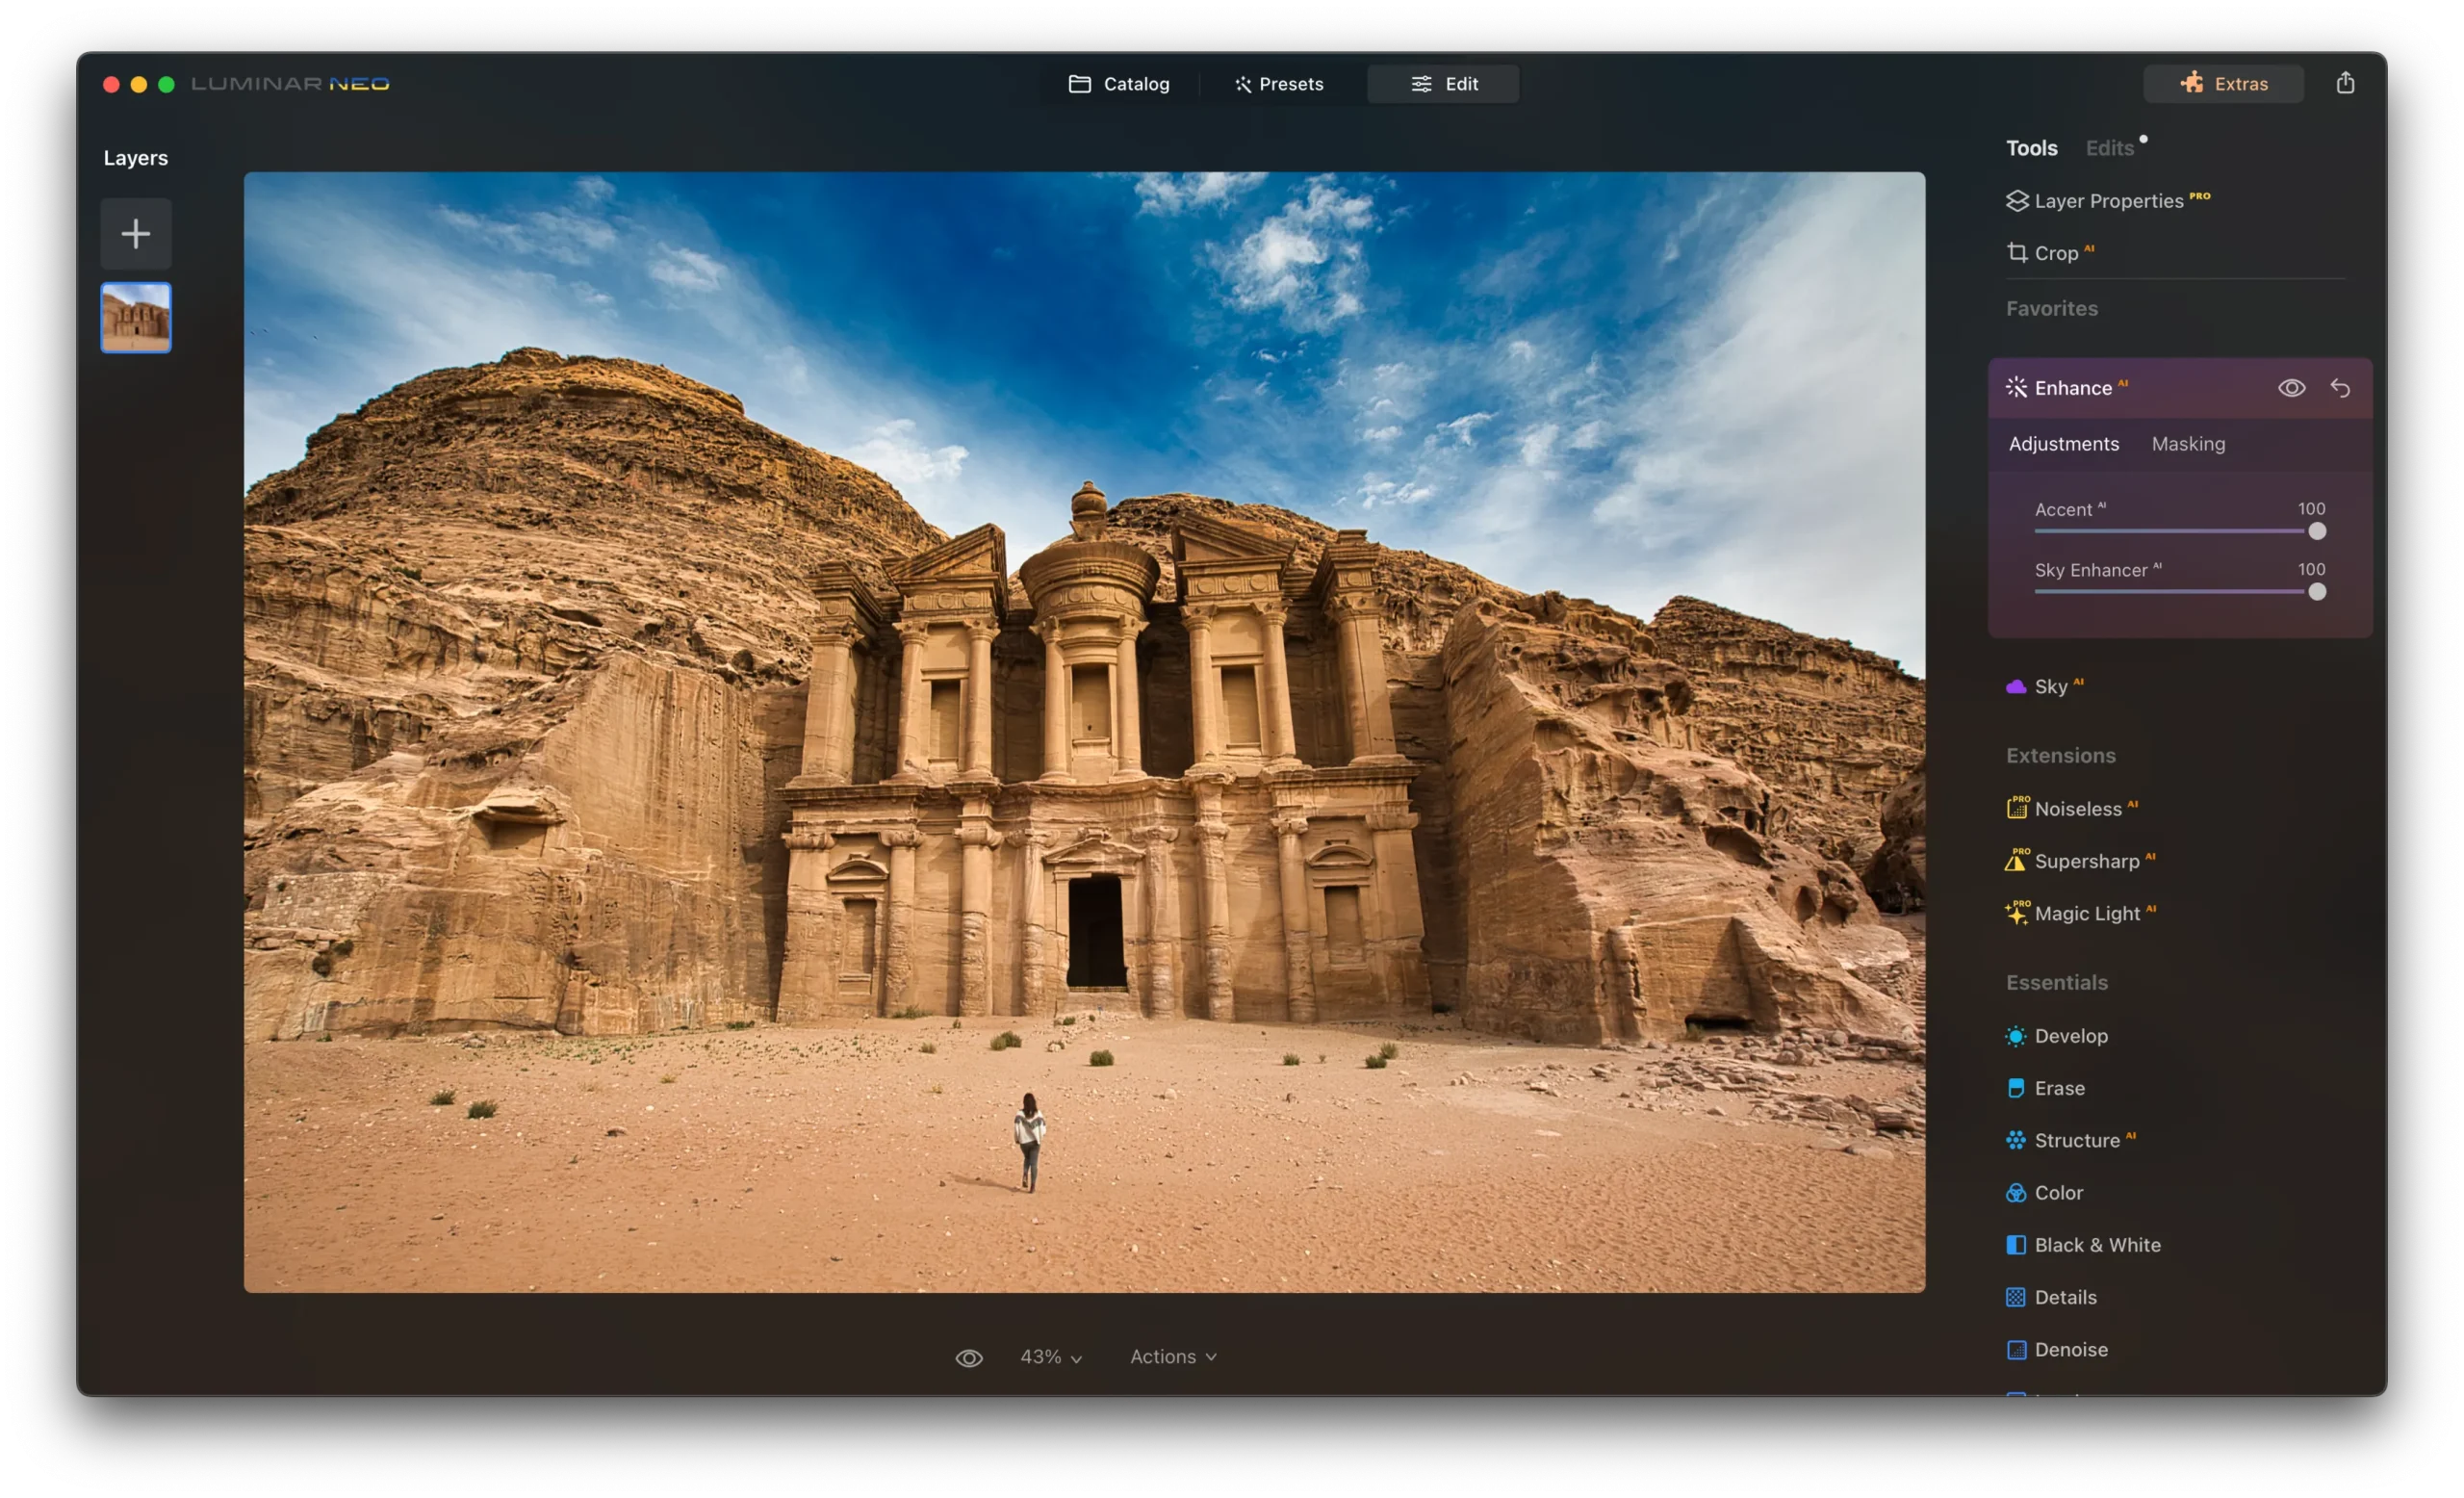Open Magic Light AI tool

pyautogui.click(x=2086, y=913)
